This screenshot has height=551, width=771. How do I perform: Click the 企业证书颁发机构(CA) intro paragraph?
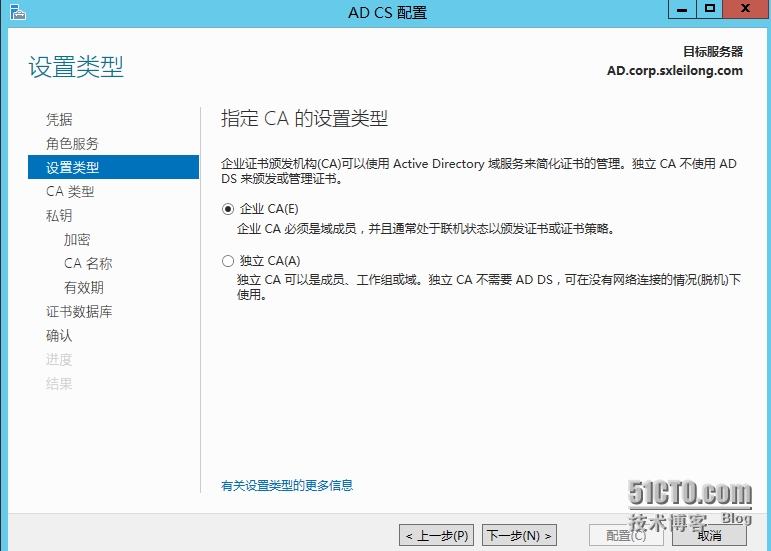pyautogui.click(x=479, y=171)
